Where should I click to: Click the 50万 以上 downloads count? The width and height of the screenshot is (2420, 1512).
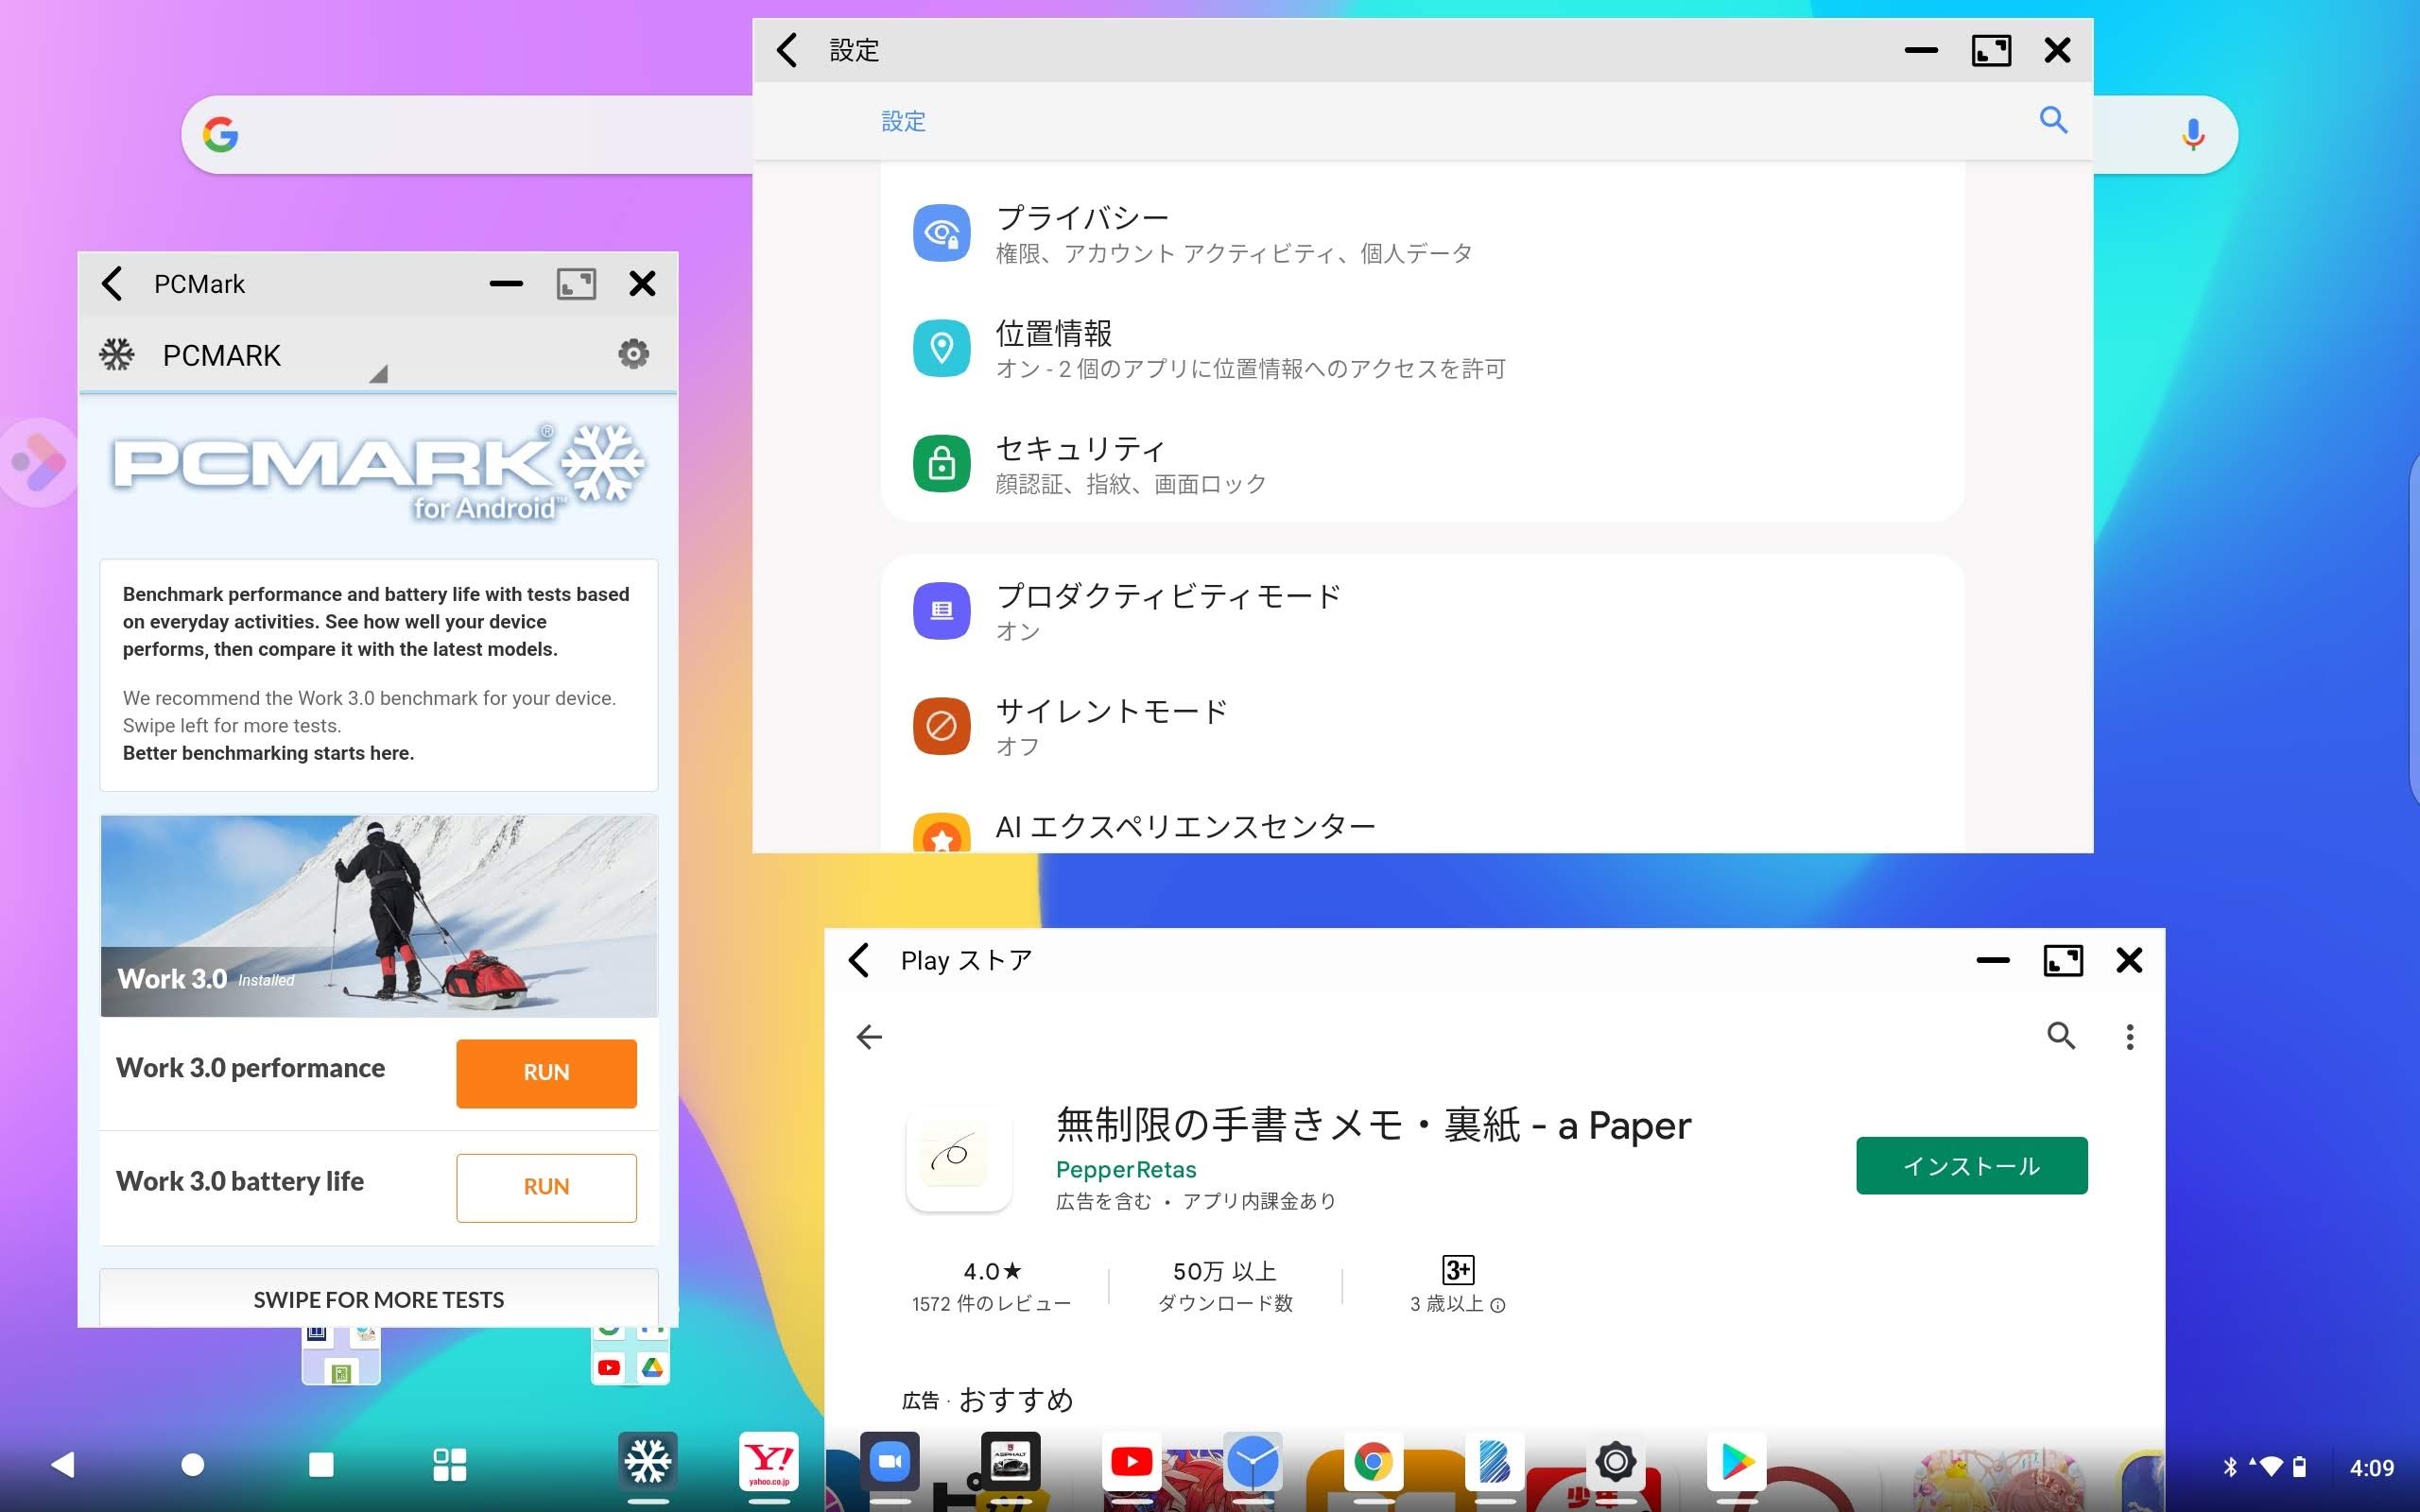1225,1286
